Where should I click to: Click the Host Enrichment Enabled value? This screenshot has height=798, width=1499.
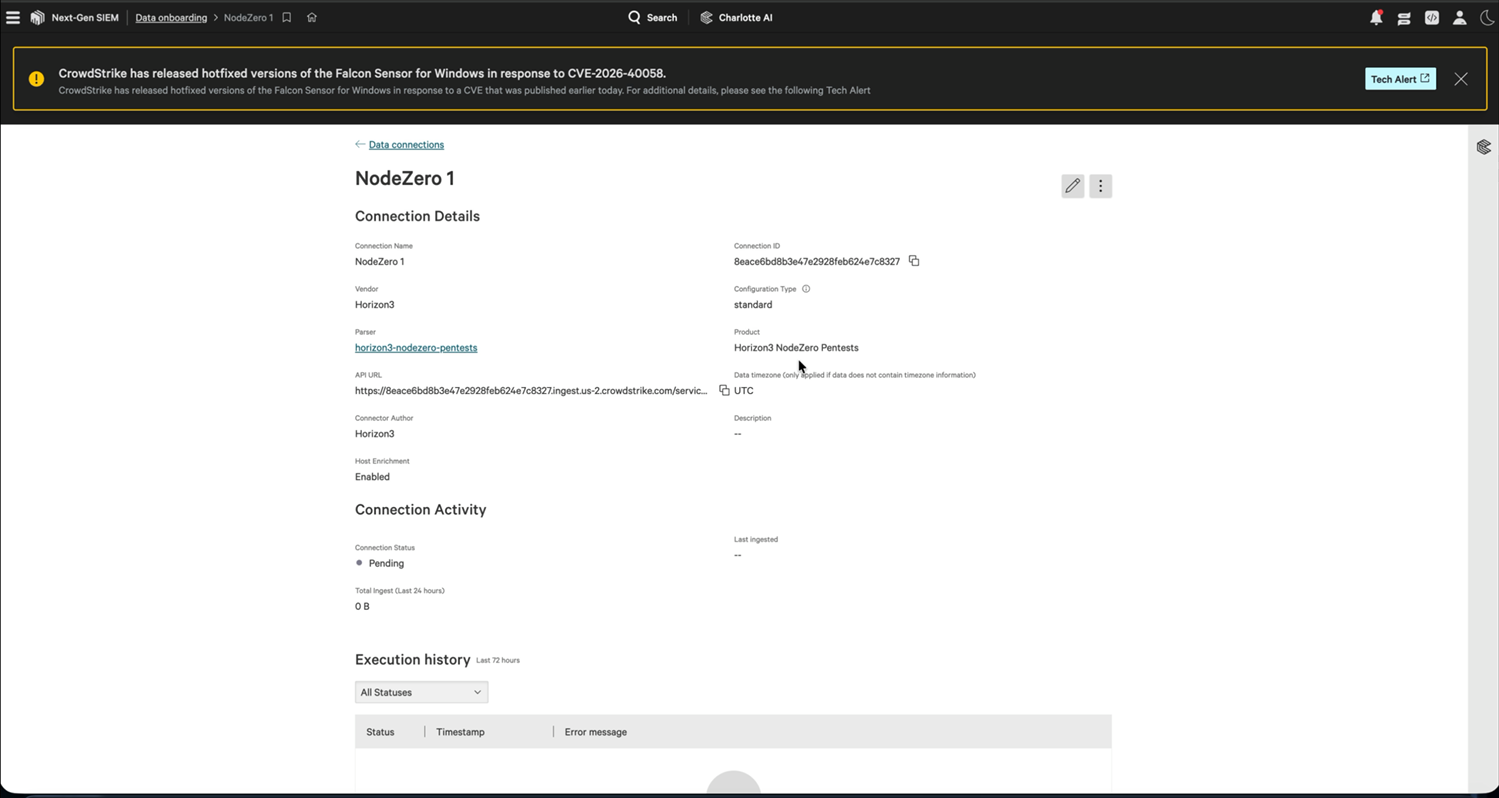[x=372, y=477]
